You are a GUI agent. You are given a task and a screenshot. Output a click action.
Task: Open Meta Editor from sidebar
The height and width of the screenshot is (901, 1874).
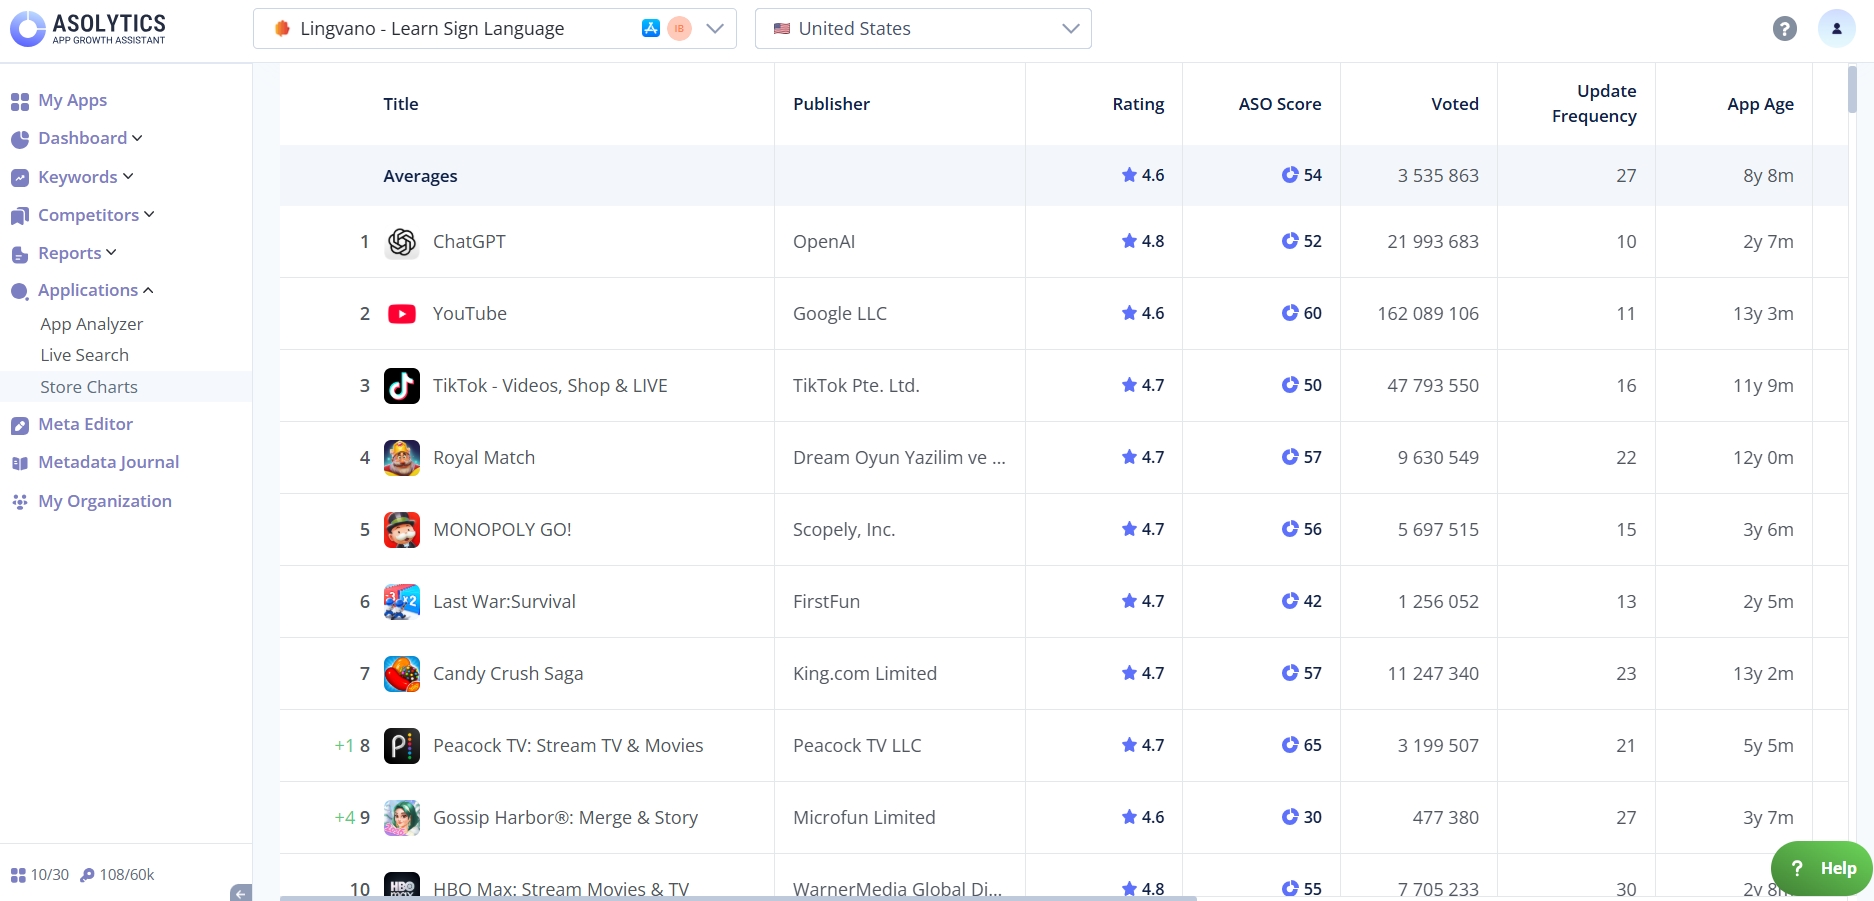[x=85, y=424]
